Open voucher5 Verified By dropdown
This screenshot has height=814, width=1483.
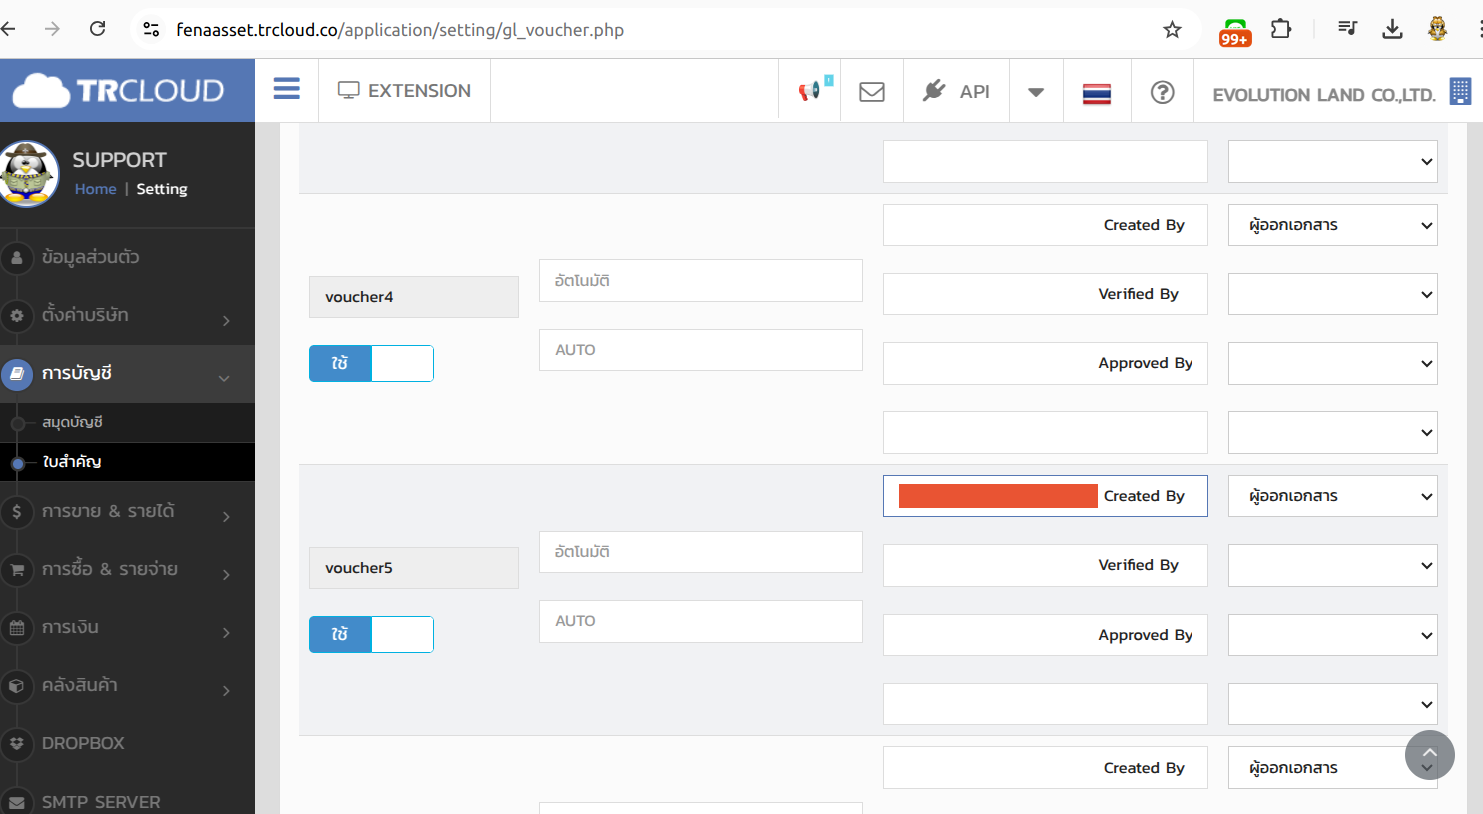[x=1333, y=565]
